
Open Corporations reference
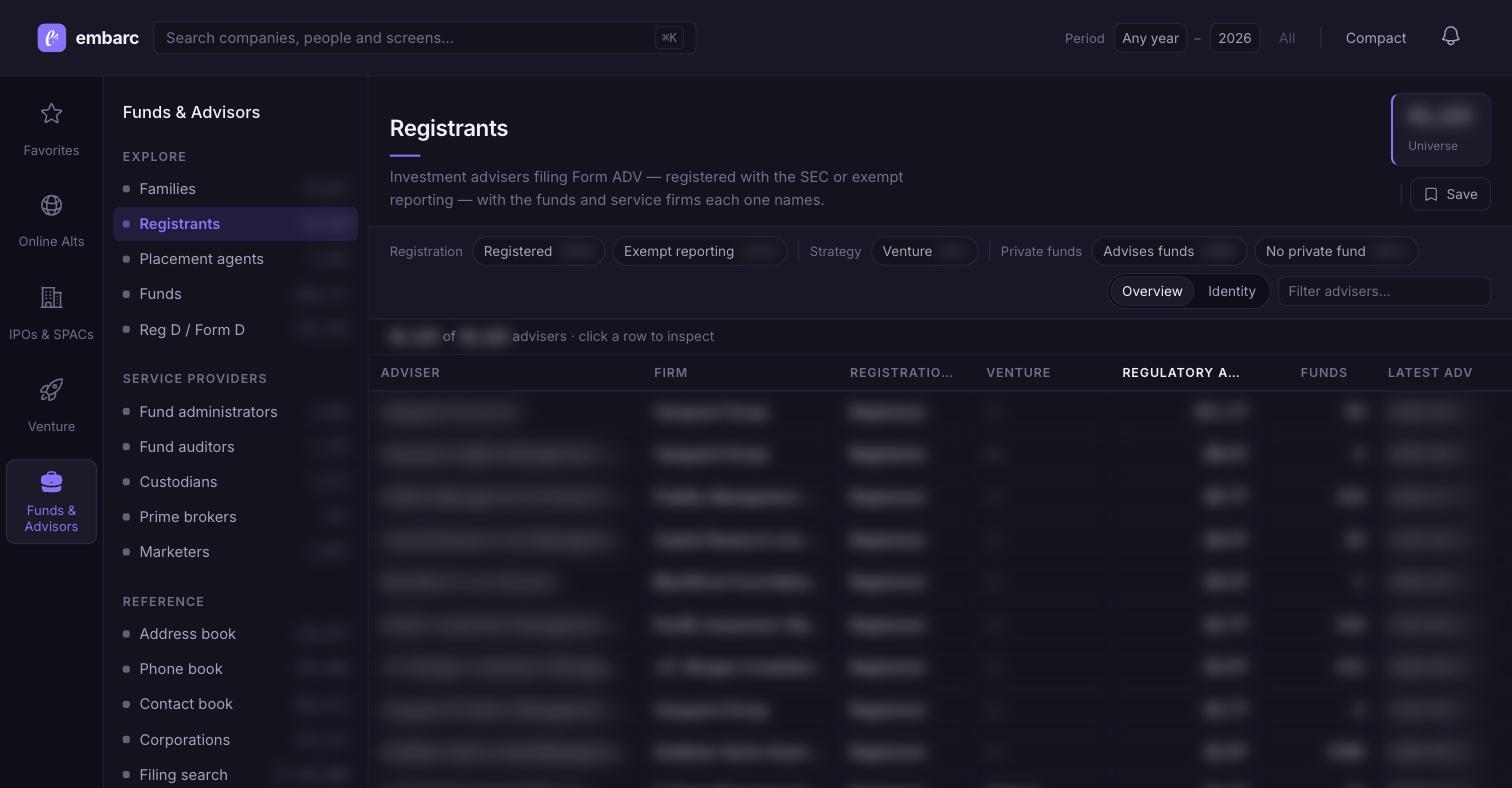(x=235, y=740)
